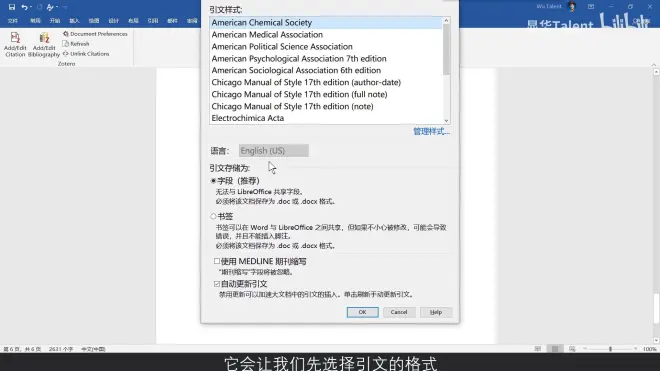The image size is (660, 371).
Task: Click the document scroll-down arrow in Word
Action: 657,340
